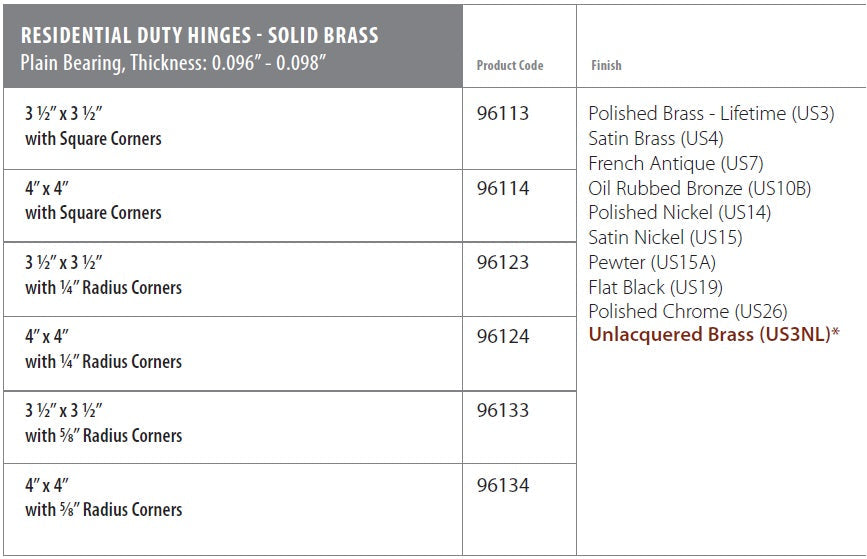Select Pewter (US15A) finish
The width and height of the screenshot is (867, 559).
point(652,262)
